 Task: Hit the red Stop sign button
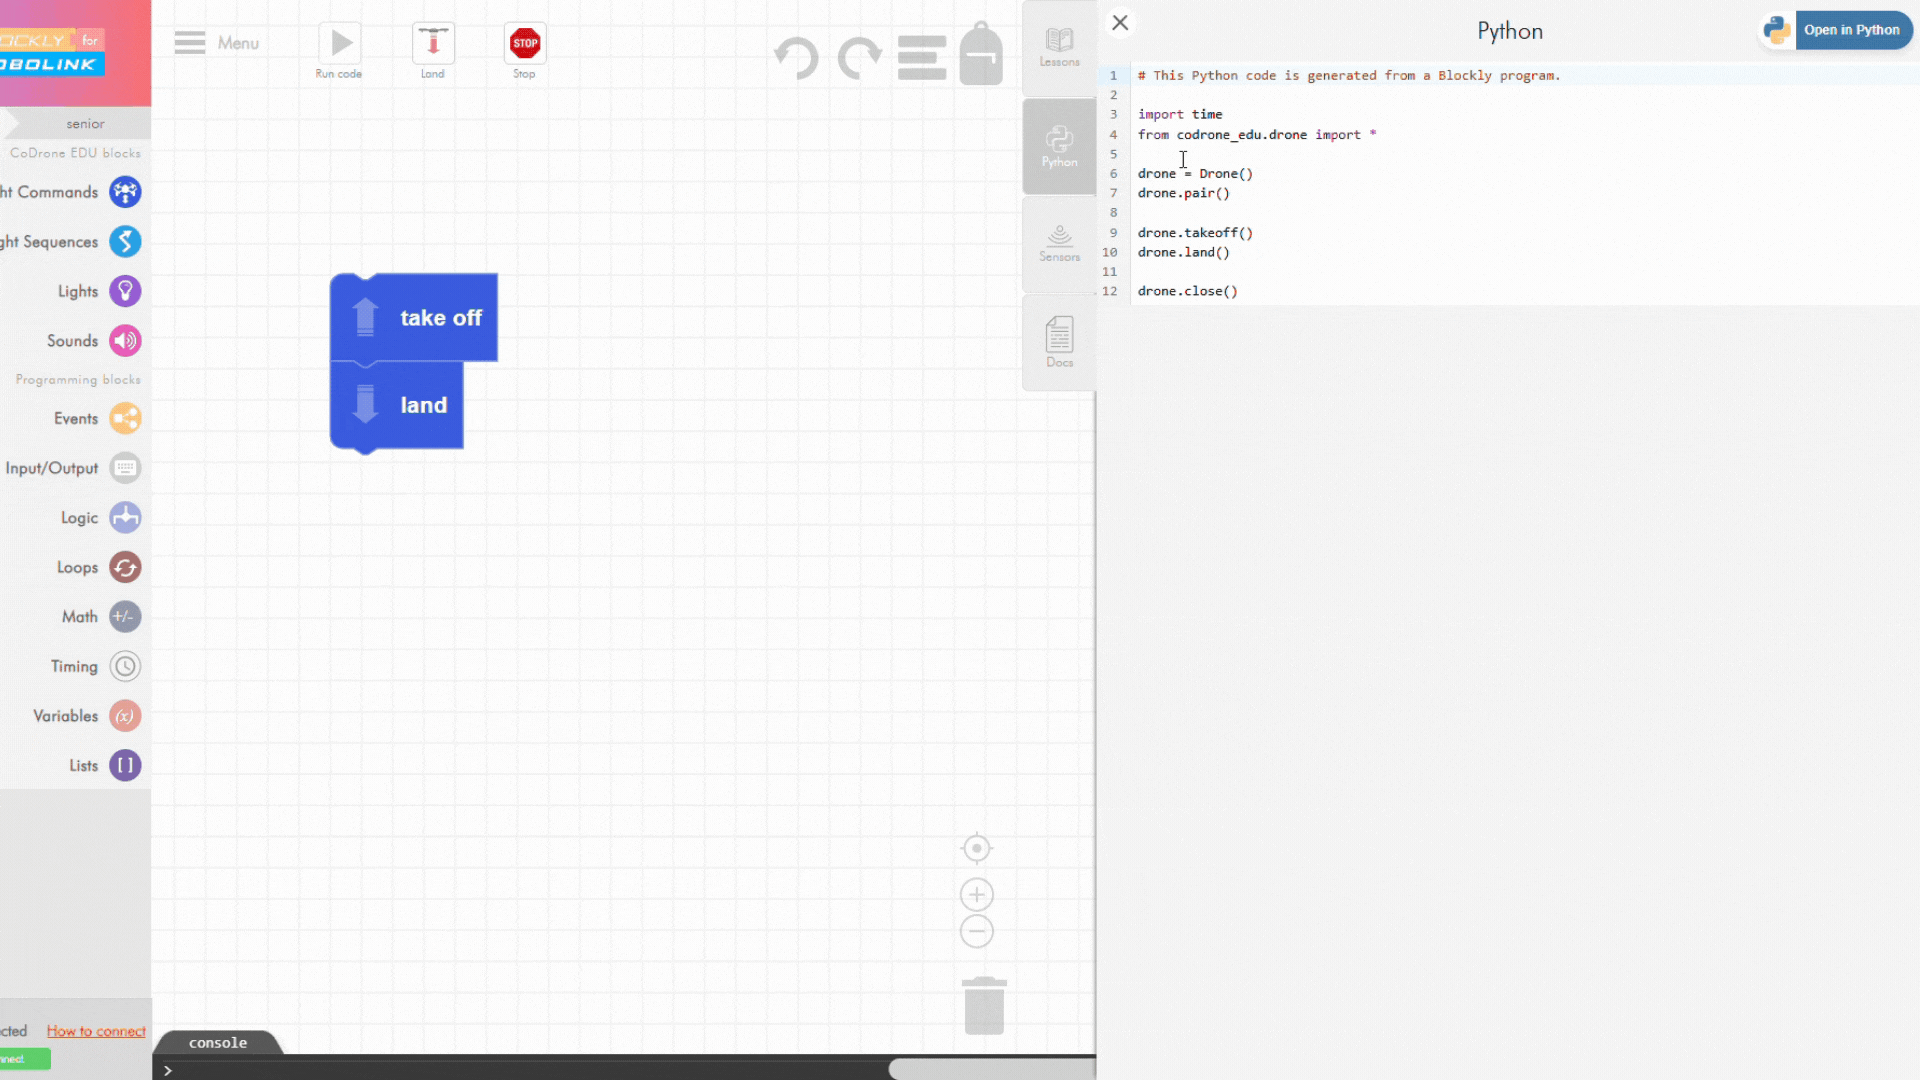525,44
